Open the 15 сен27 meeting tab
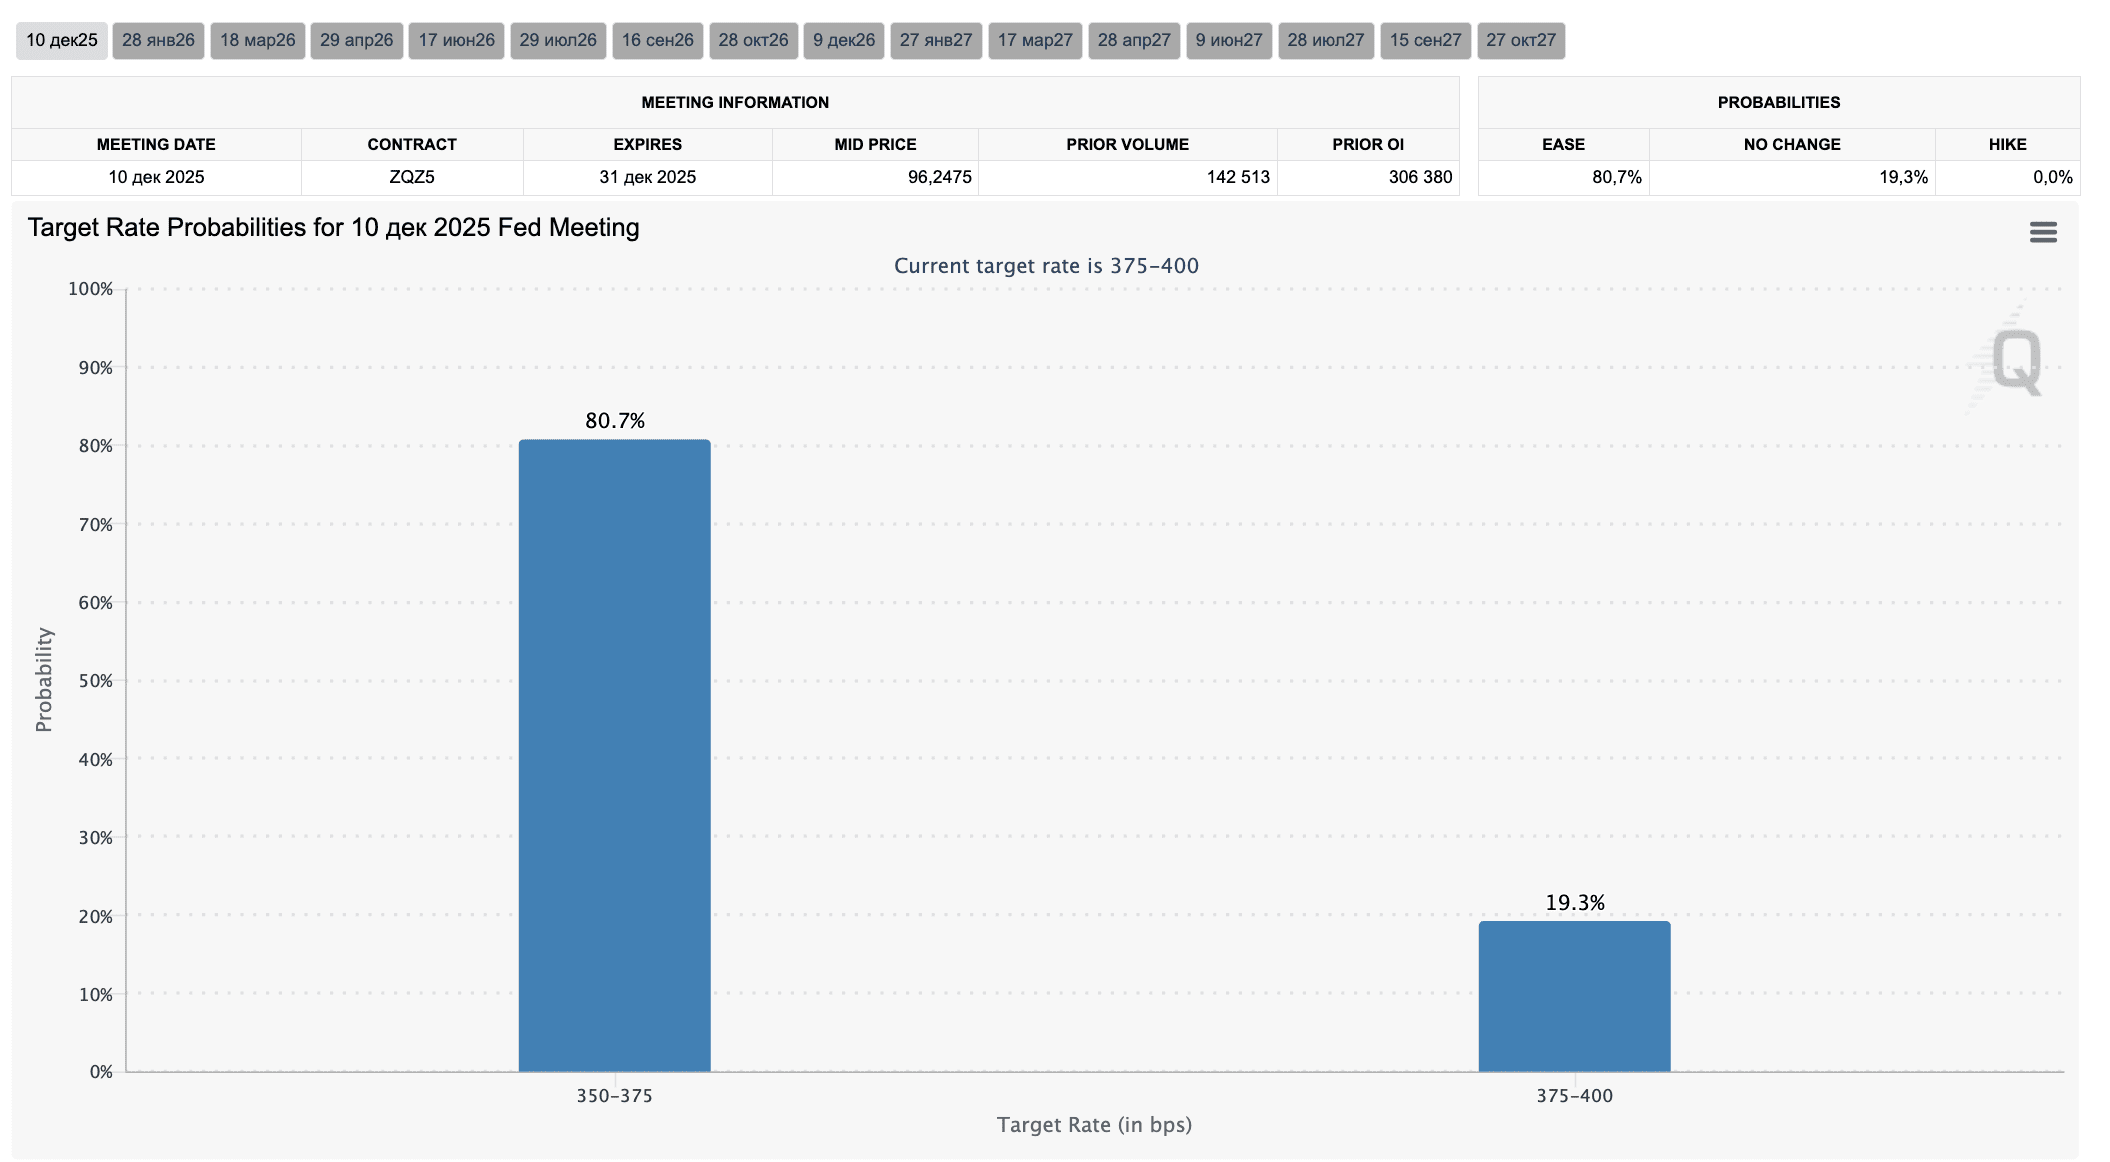This screenshot has width=2110, height=1162. (x=1425, y=41)
